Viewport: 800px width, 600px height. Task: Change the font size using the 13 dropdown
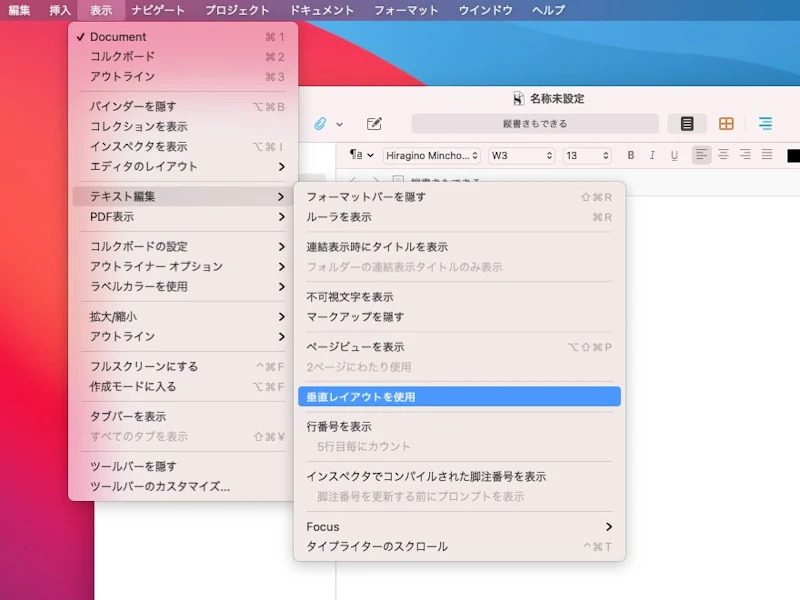(x=585, y=155)
